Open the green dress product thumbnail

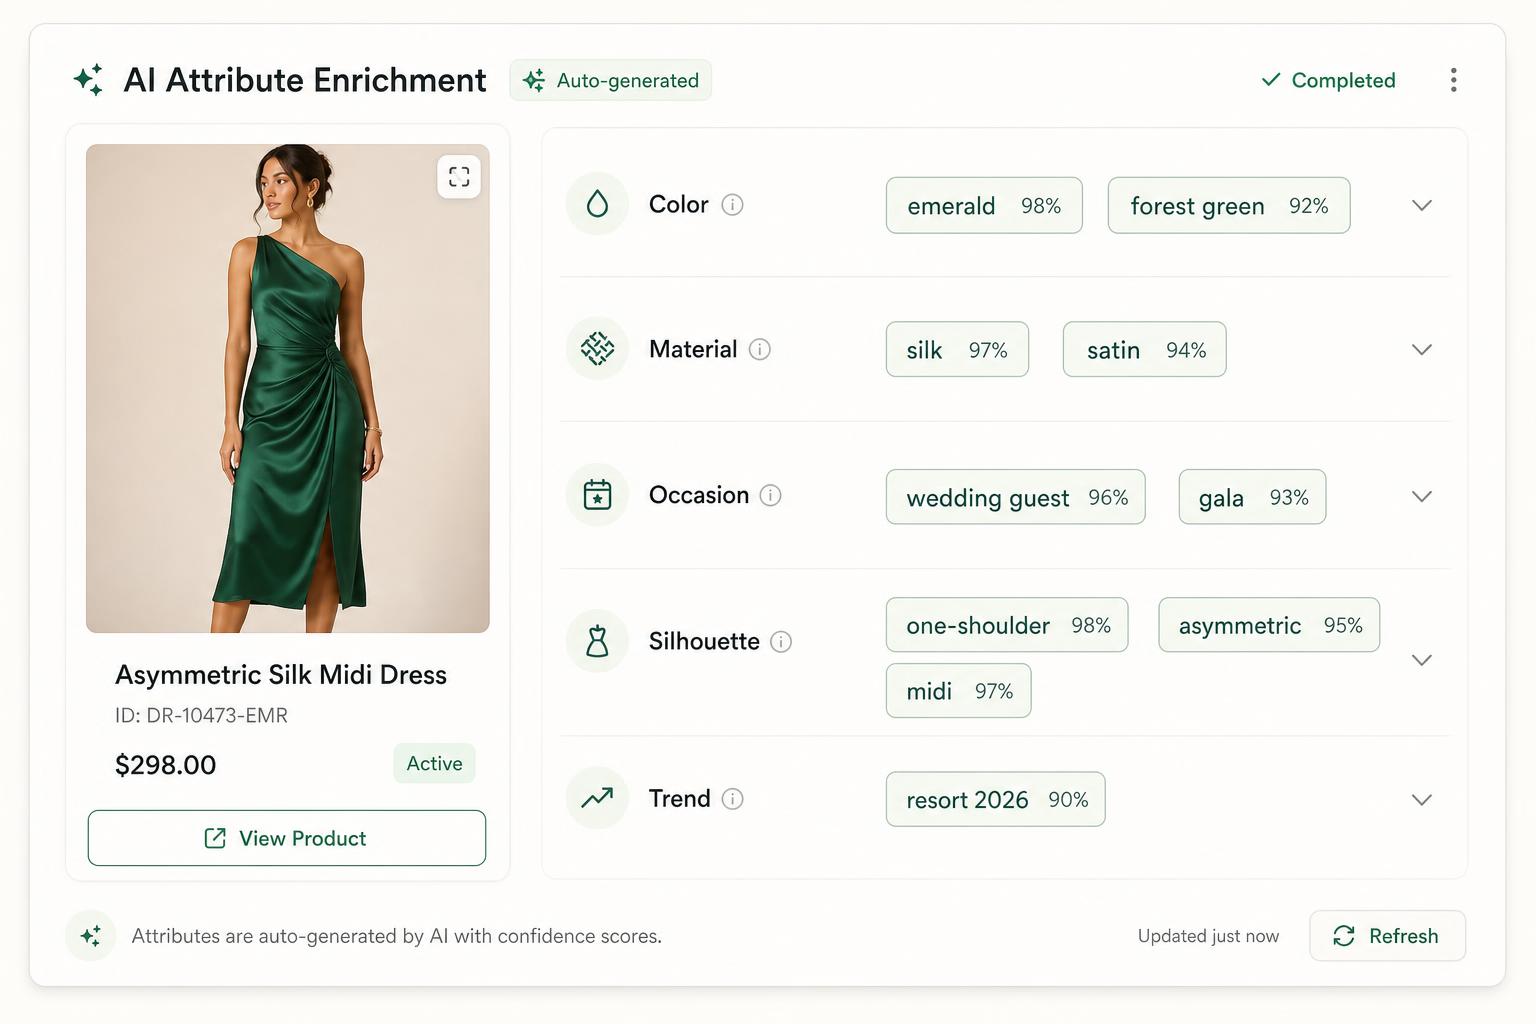(x=288, y=389)
